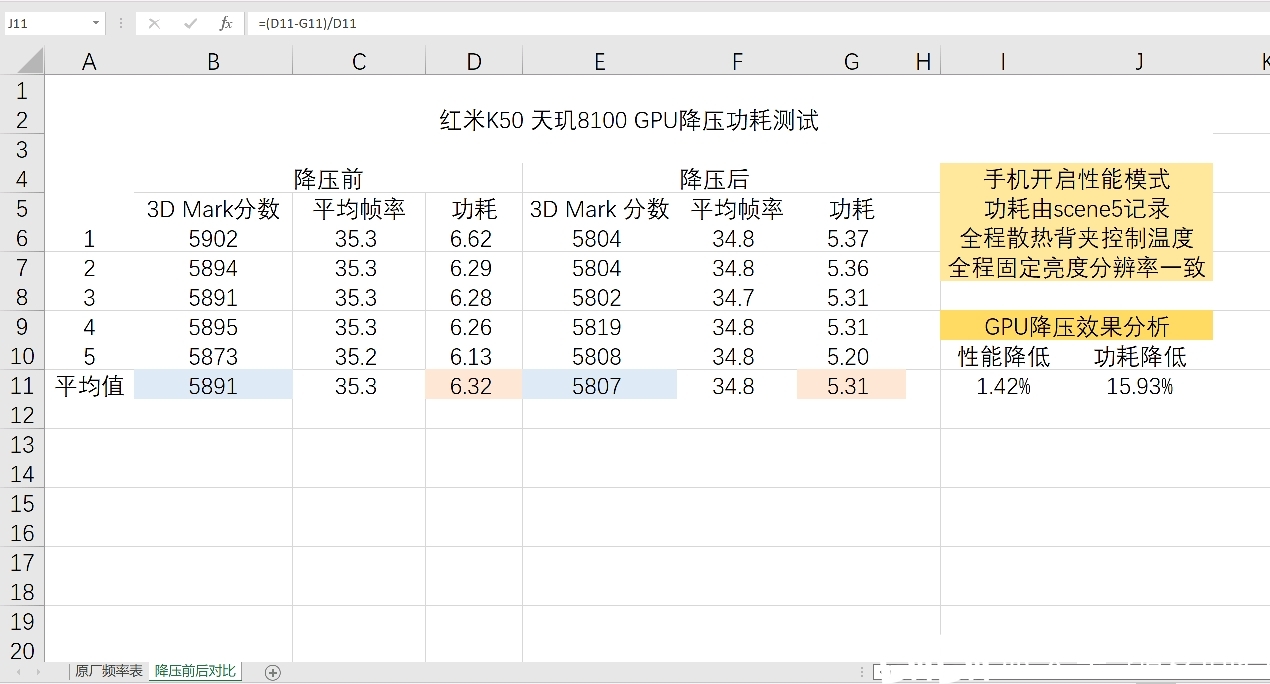Screen dimensions: 1270x684
Task: Click blue average cell 5807
Action: coord(599,385)
